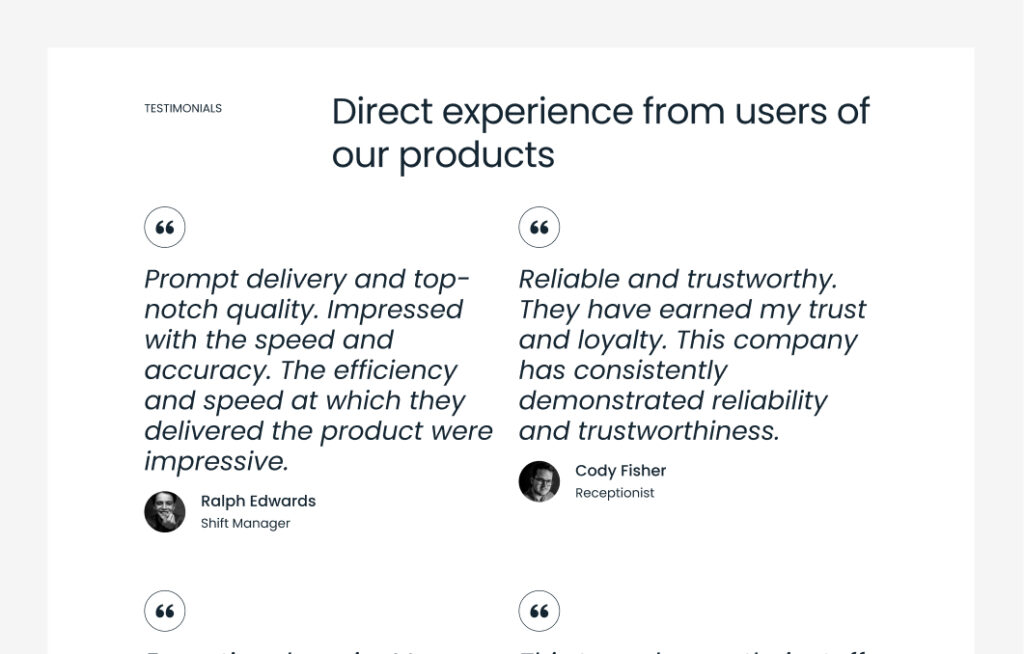Click the bottom-right quote icon

(x=539, y=611)
